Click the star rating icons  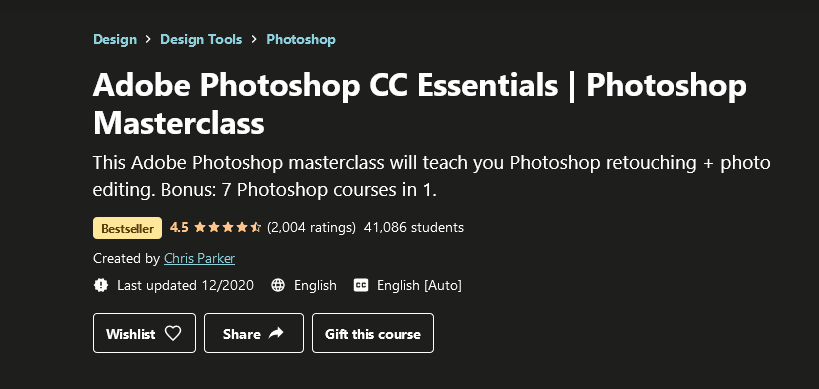click(228, 228)
